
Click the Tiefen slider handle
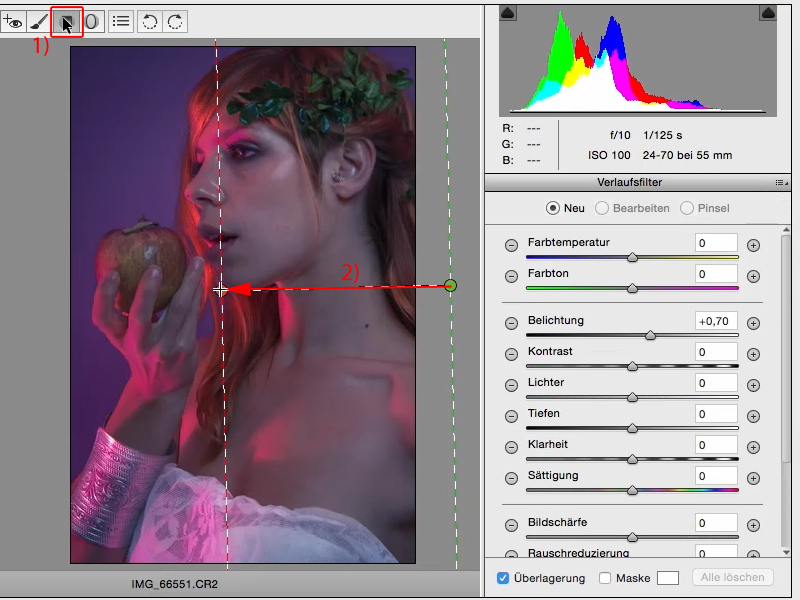632,428
